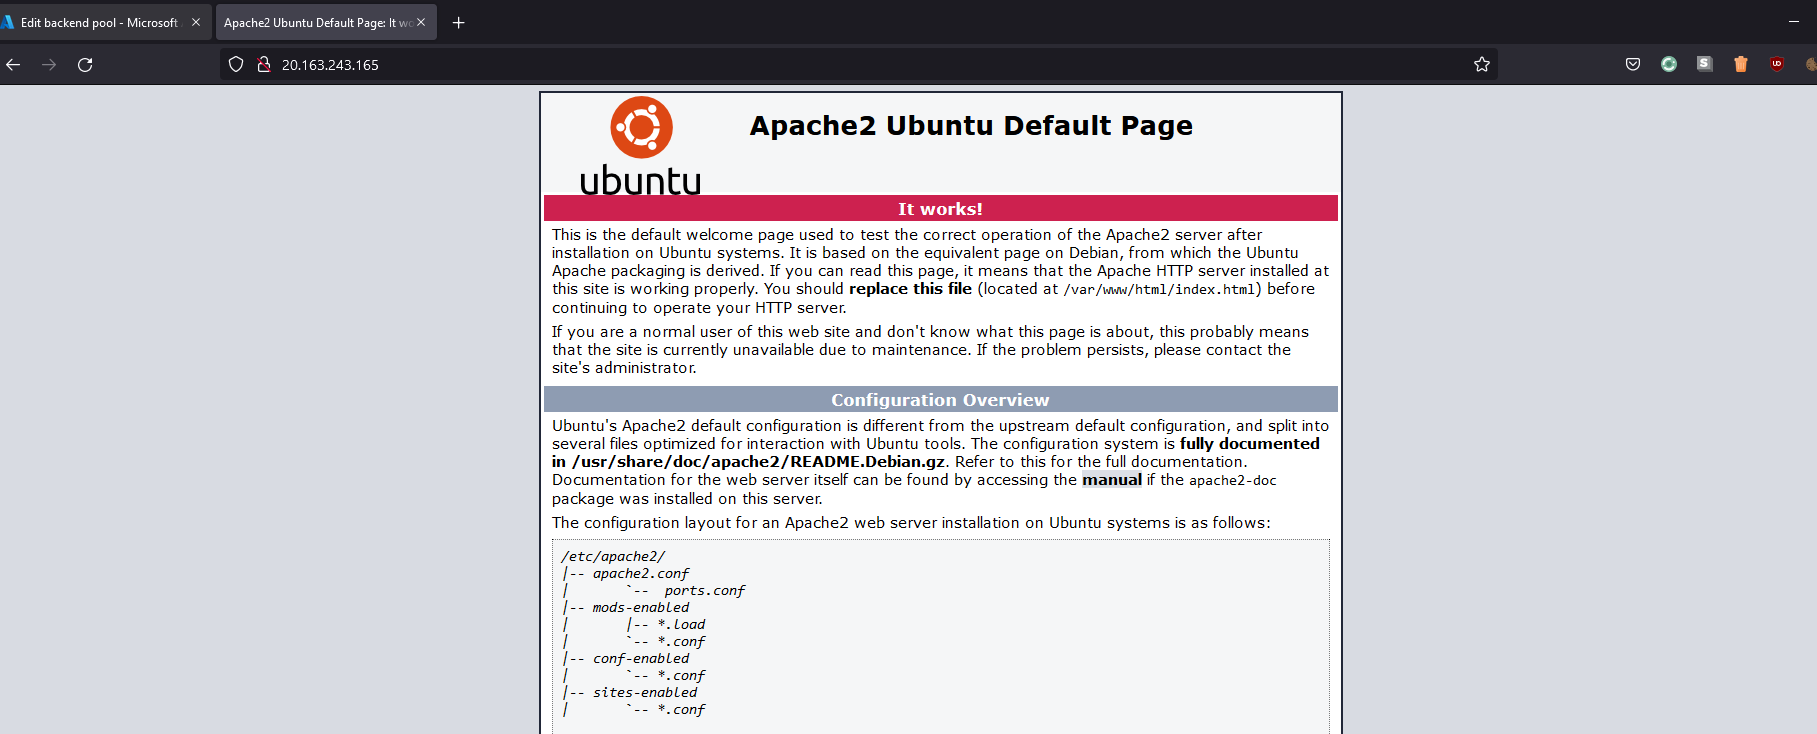Close the Edit backend pool tab

pos(195,23)
